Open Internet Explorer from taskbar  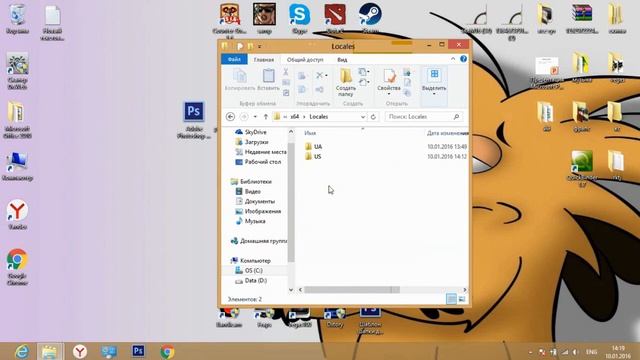(21, 351)
